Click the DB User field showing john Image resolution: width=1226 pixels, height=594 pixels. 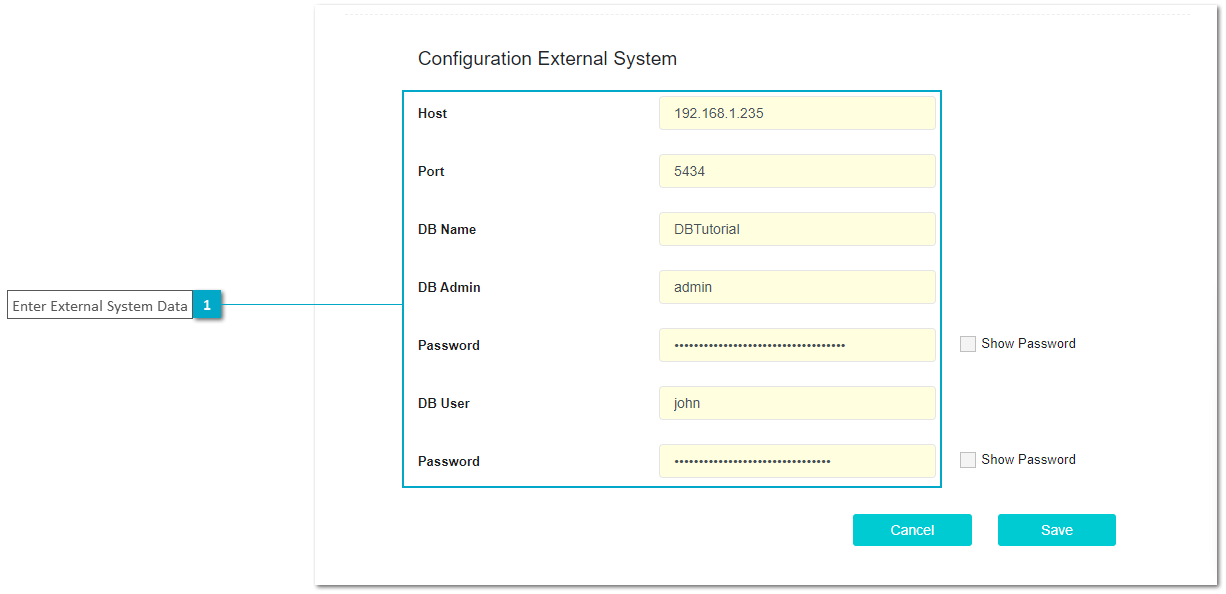point(797,403)
